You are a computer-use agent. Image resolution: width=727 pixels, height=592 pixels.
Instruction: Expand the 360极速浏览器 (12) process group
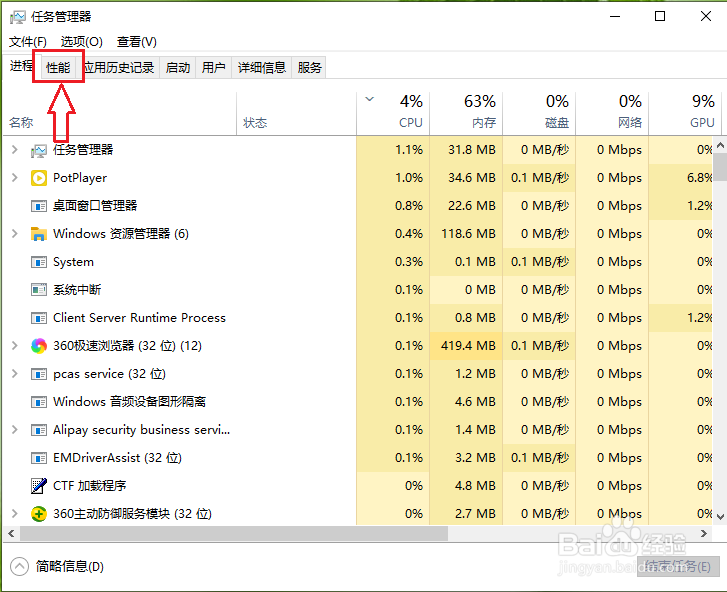click(x=15, y=346)
